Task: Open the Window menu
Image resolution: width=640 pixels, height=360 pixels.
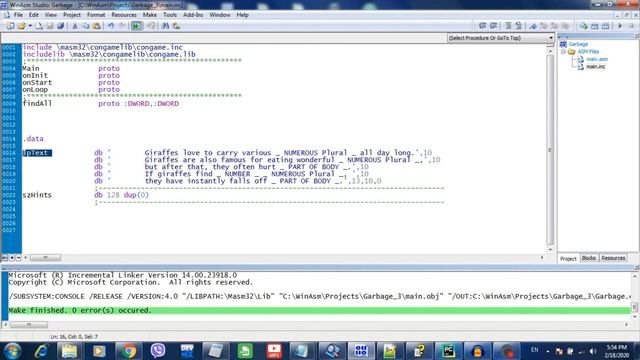Action: point(220,15)
